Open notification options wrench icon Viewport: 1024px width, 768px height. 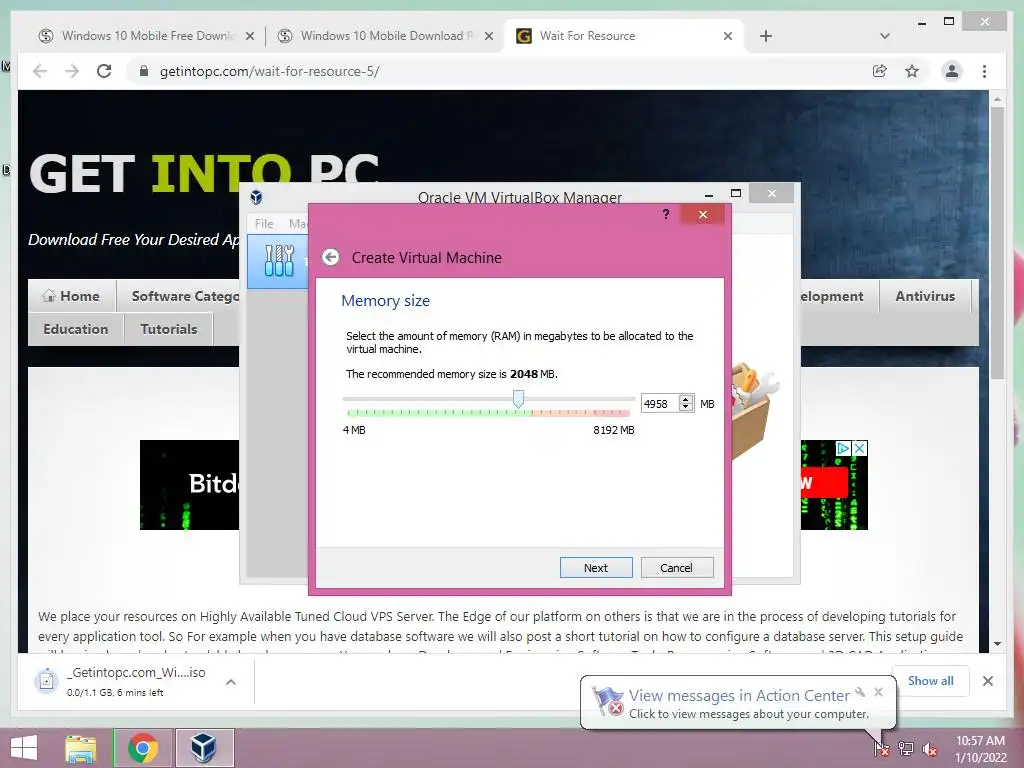[861, 692]
